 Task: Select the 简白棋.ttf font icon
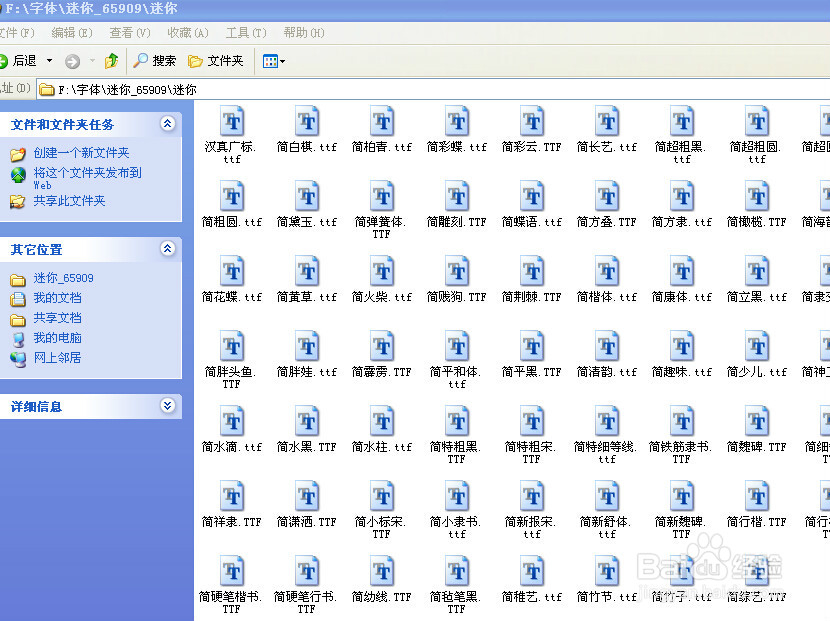click(307, 121)
